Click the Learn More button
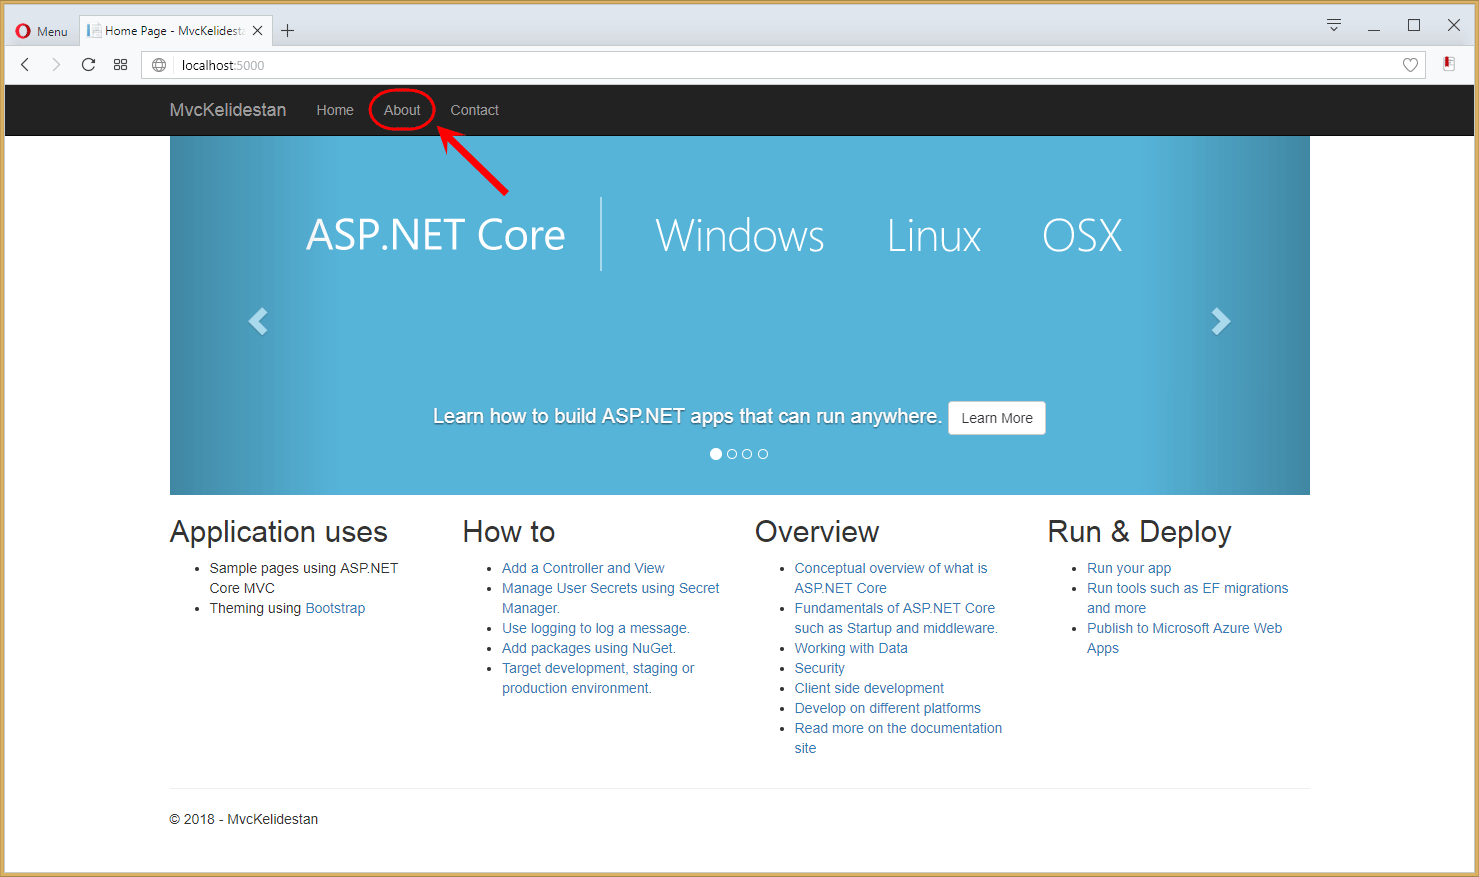Image resolution: width=1479 pixels, height=877 pixels. click(997, 418)
